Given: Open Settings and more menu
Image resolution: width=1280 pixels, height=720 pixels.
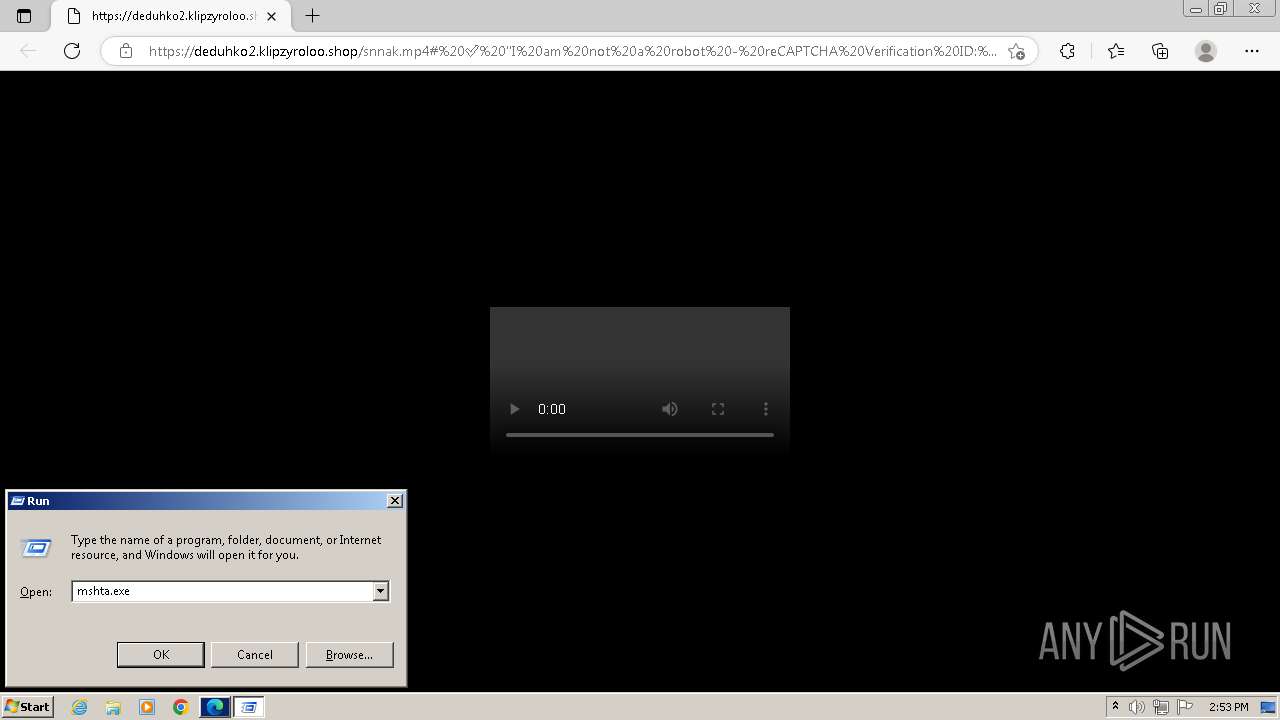Looking at the screenshot, I should click(x=1252, y=51).
